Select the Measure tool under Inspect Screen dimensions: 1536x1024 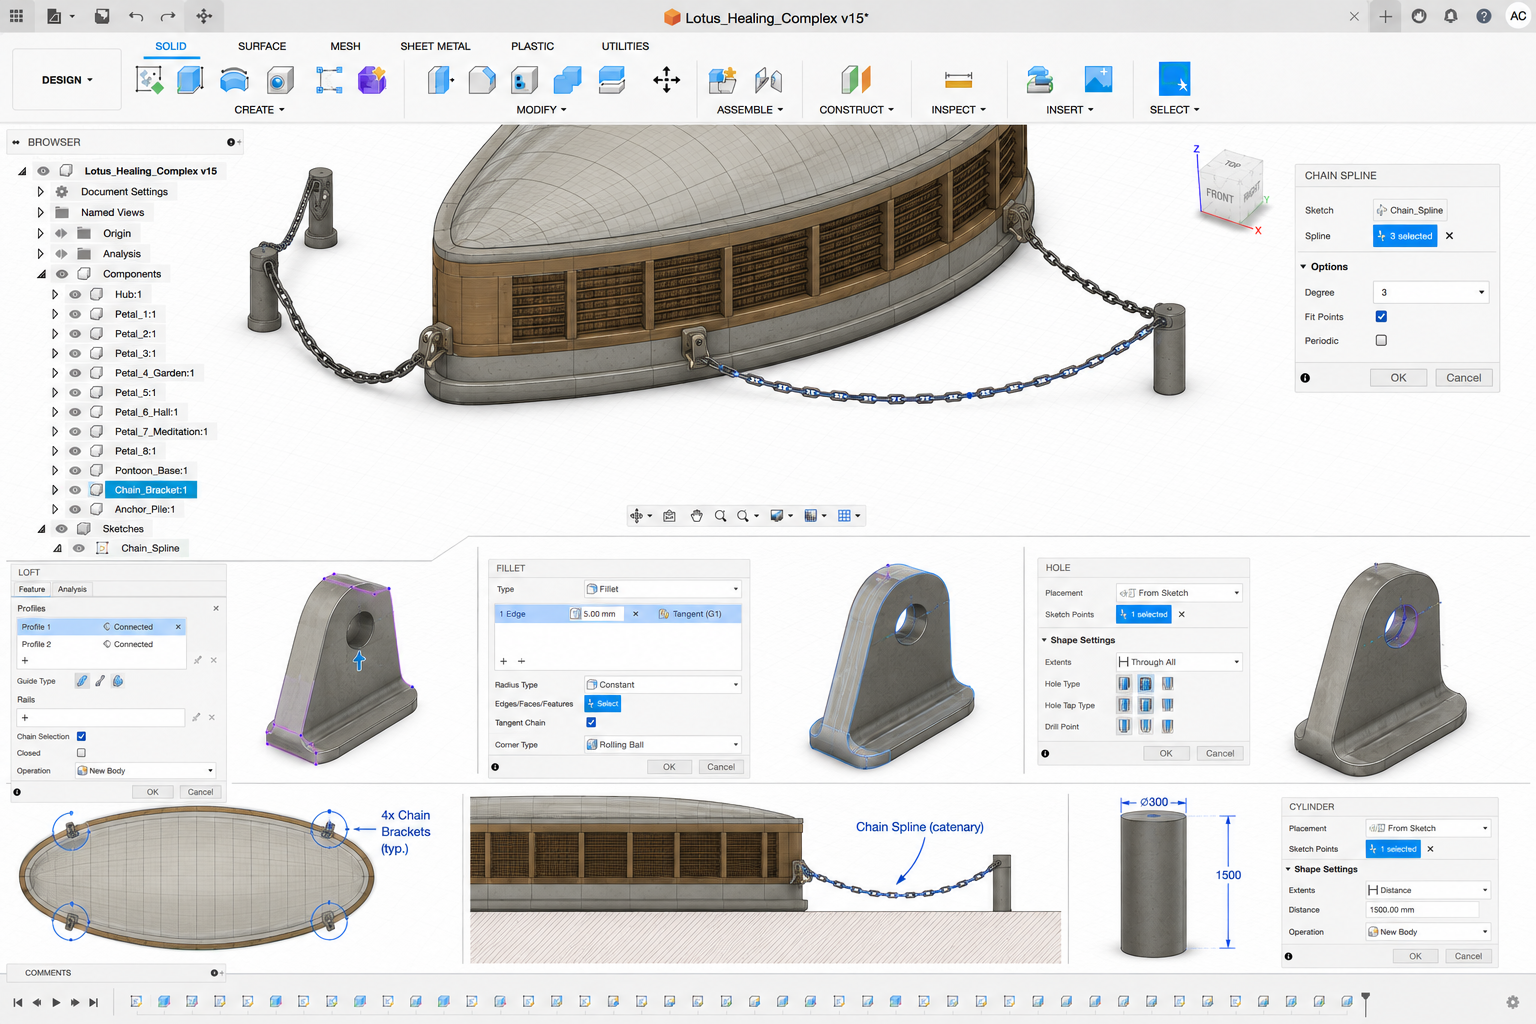tap(958, 80)
